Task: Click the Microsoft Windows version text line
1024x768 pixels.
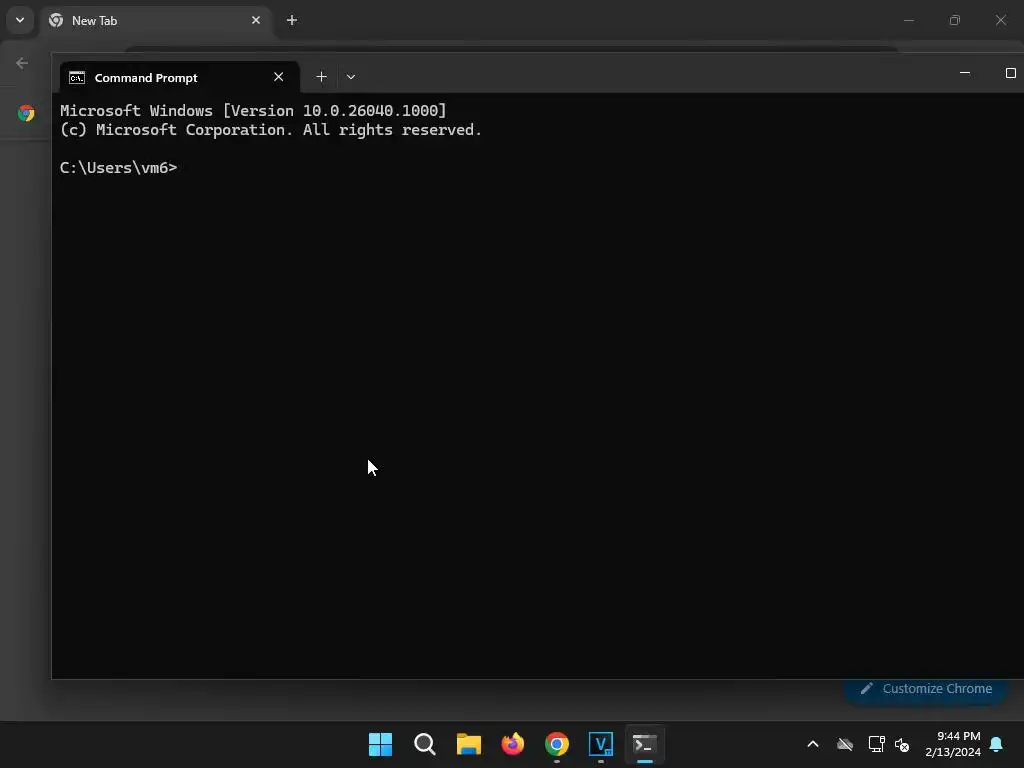Action: coord(253,110)
